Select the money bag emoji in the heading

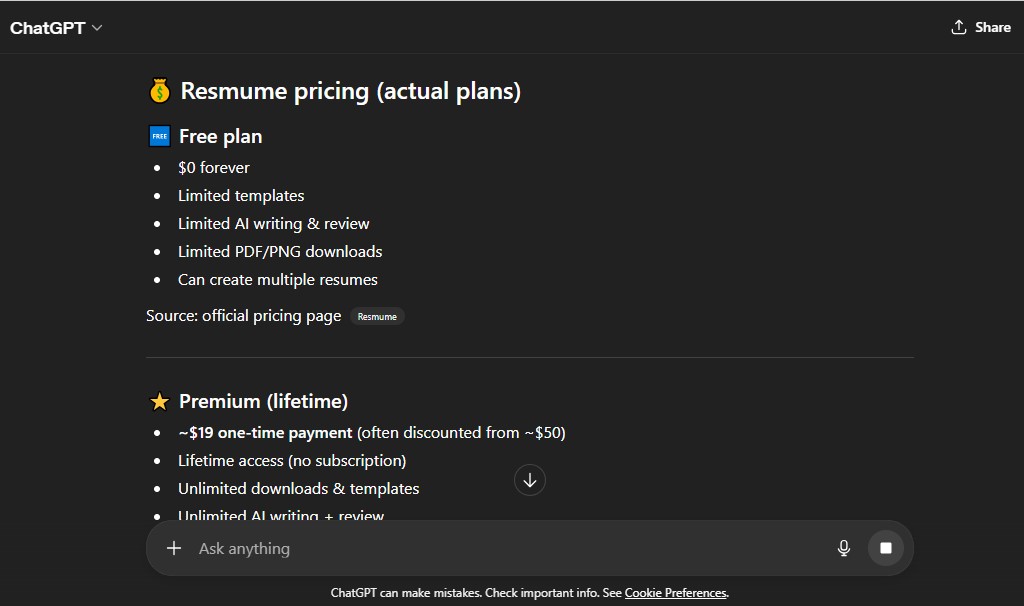pos(158,90)
